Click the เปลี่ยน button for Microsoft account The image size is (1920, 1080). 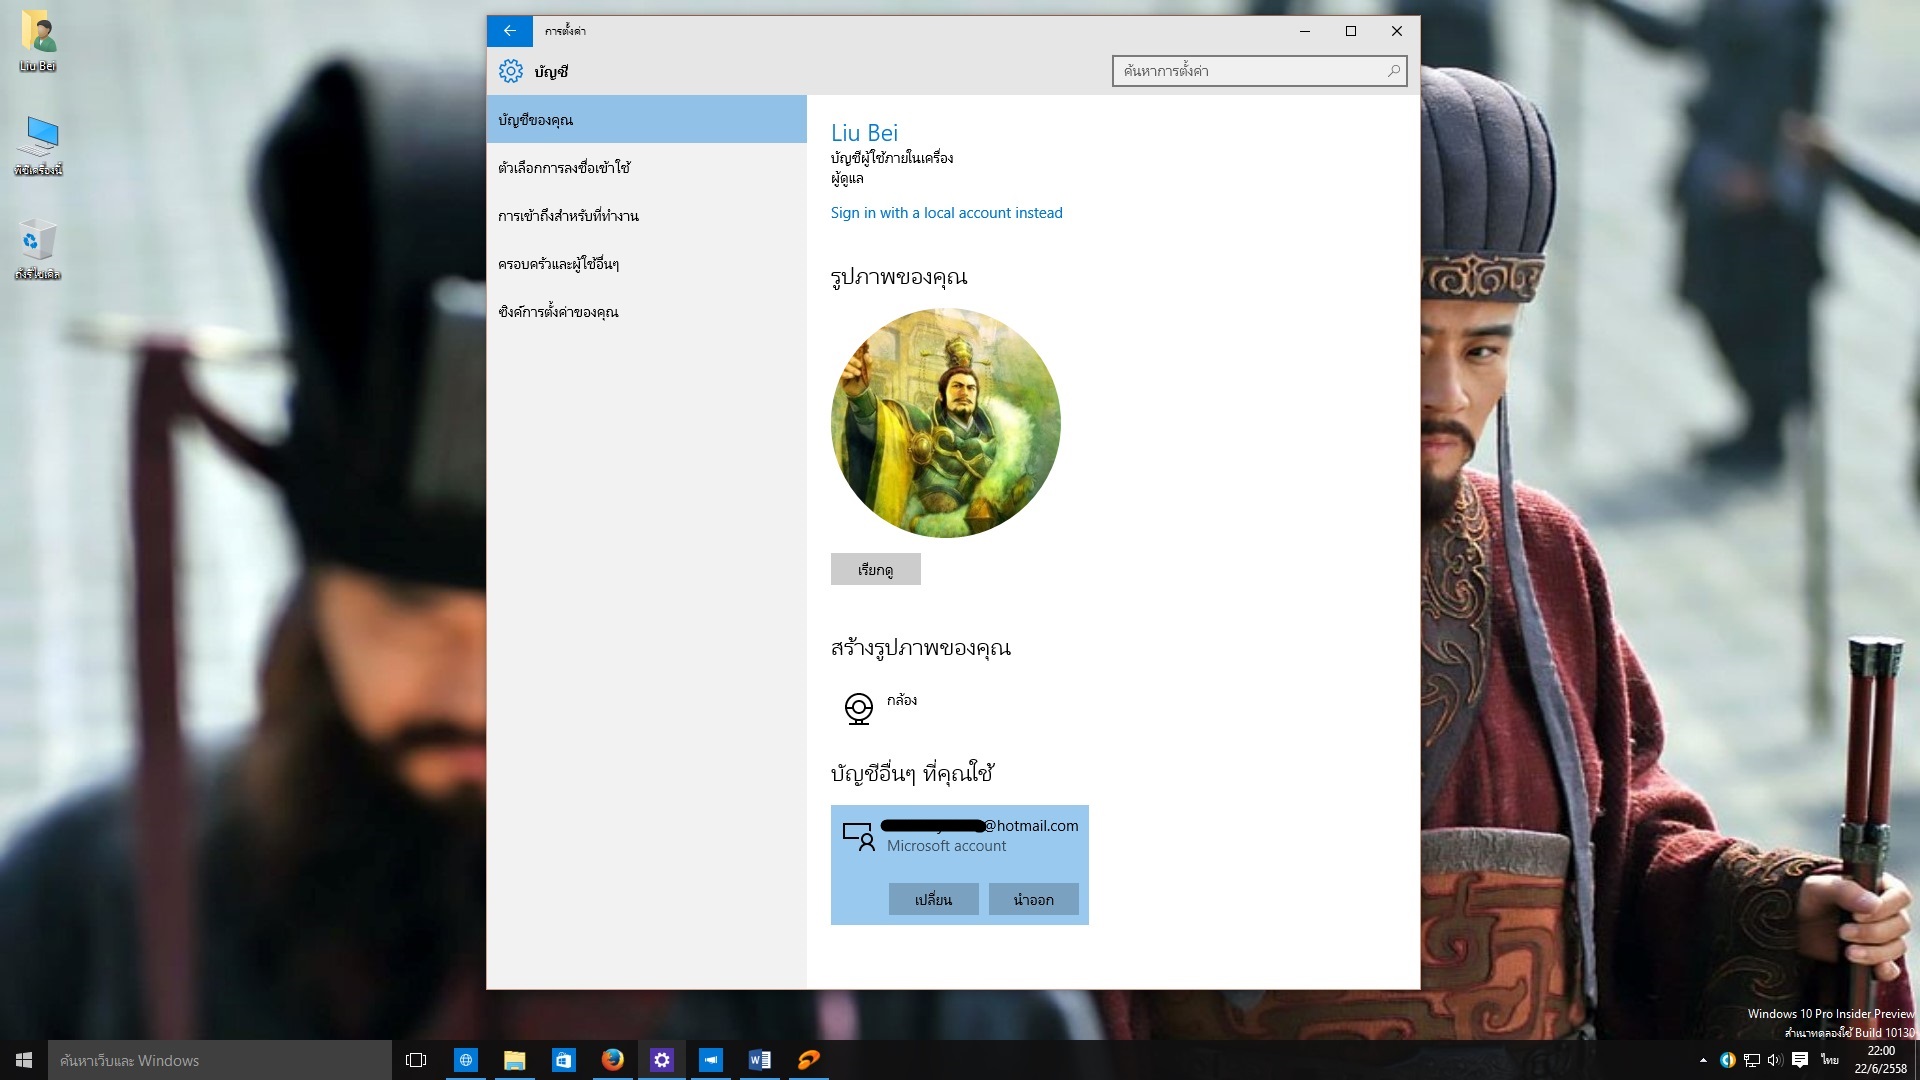pos(933,899)
